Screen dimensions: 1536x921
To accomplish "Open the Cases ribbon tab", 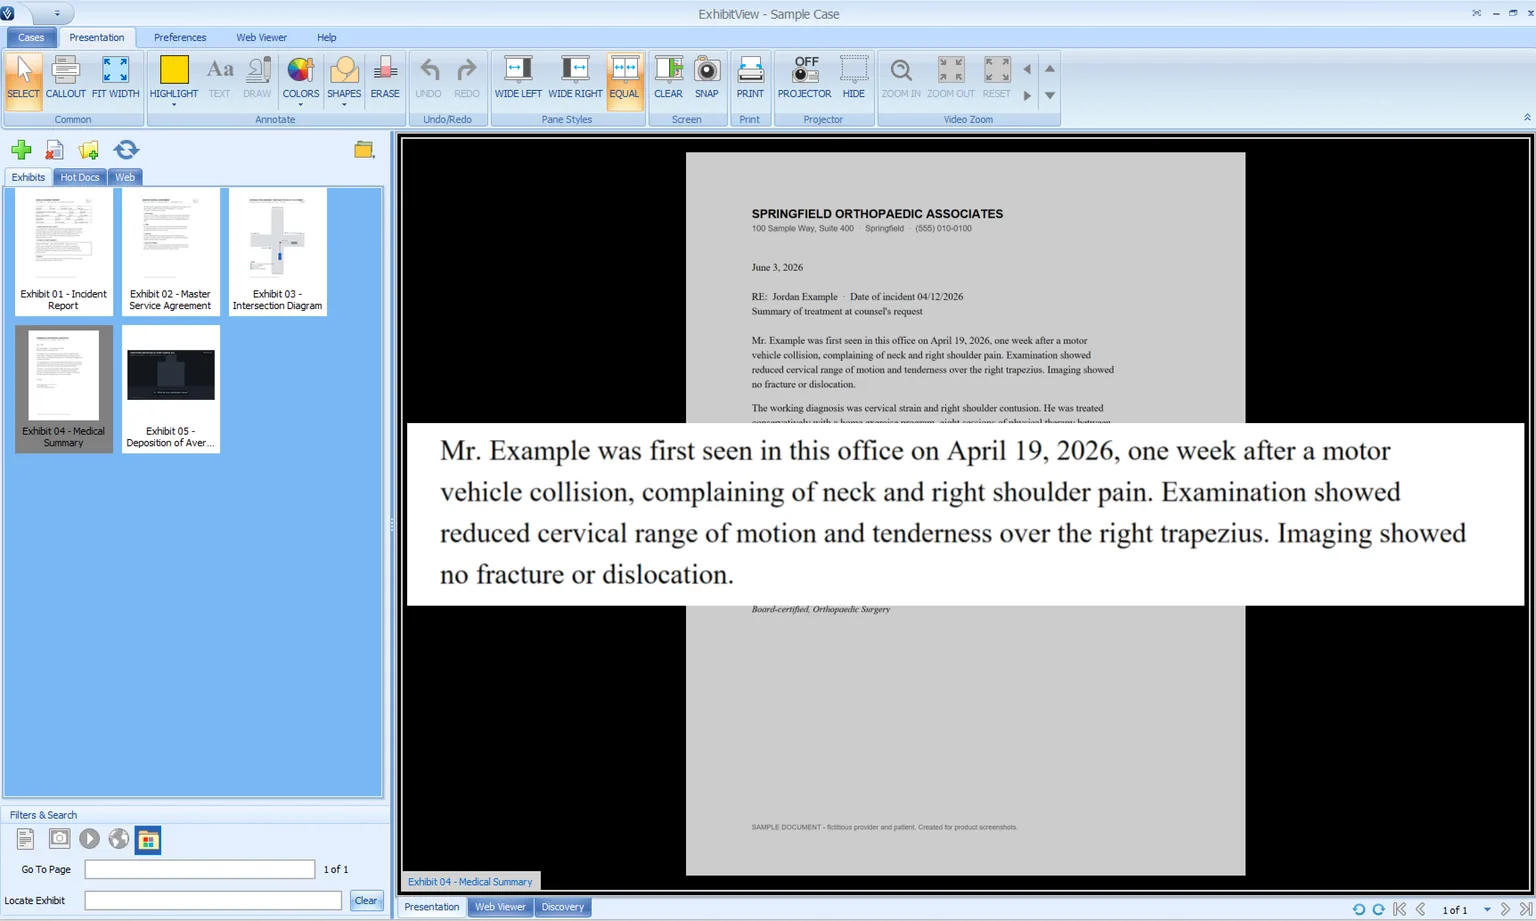I will coord(31,37).
